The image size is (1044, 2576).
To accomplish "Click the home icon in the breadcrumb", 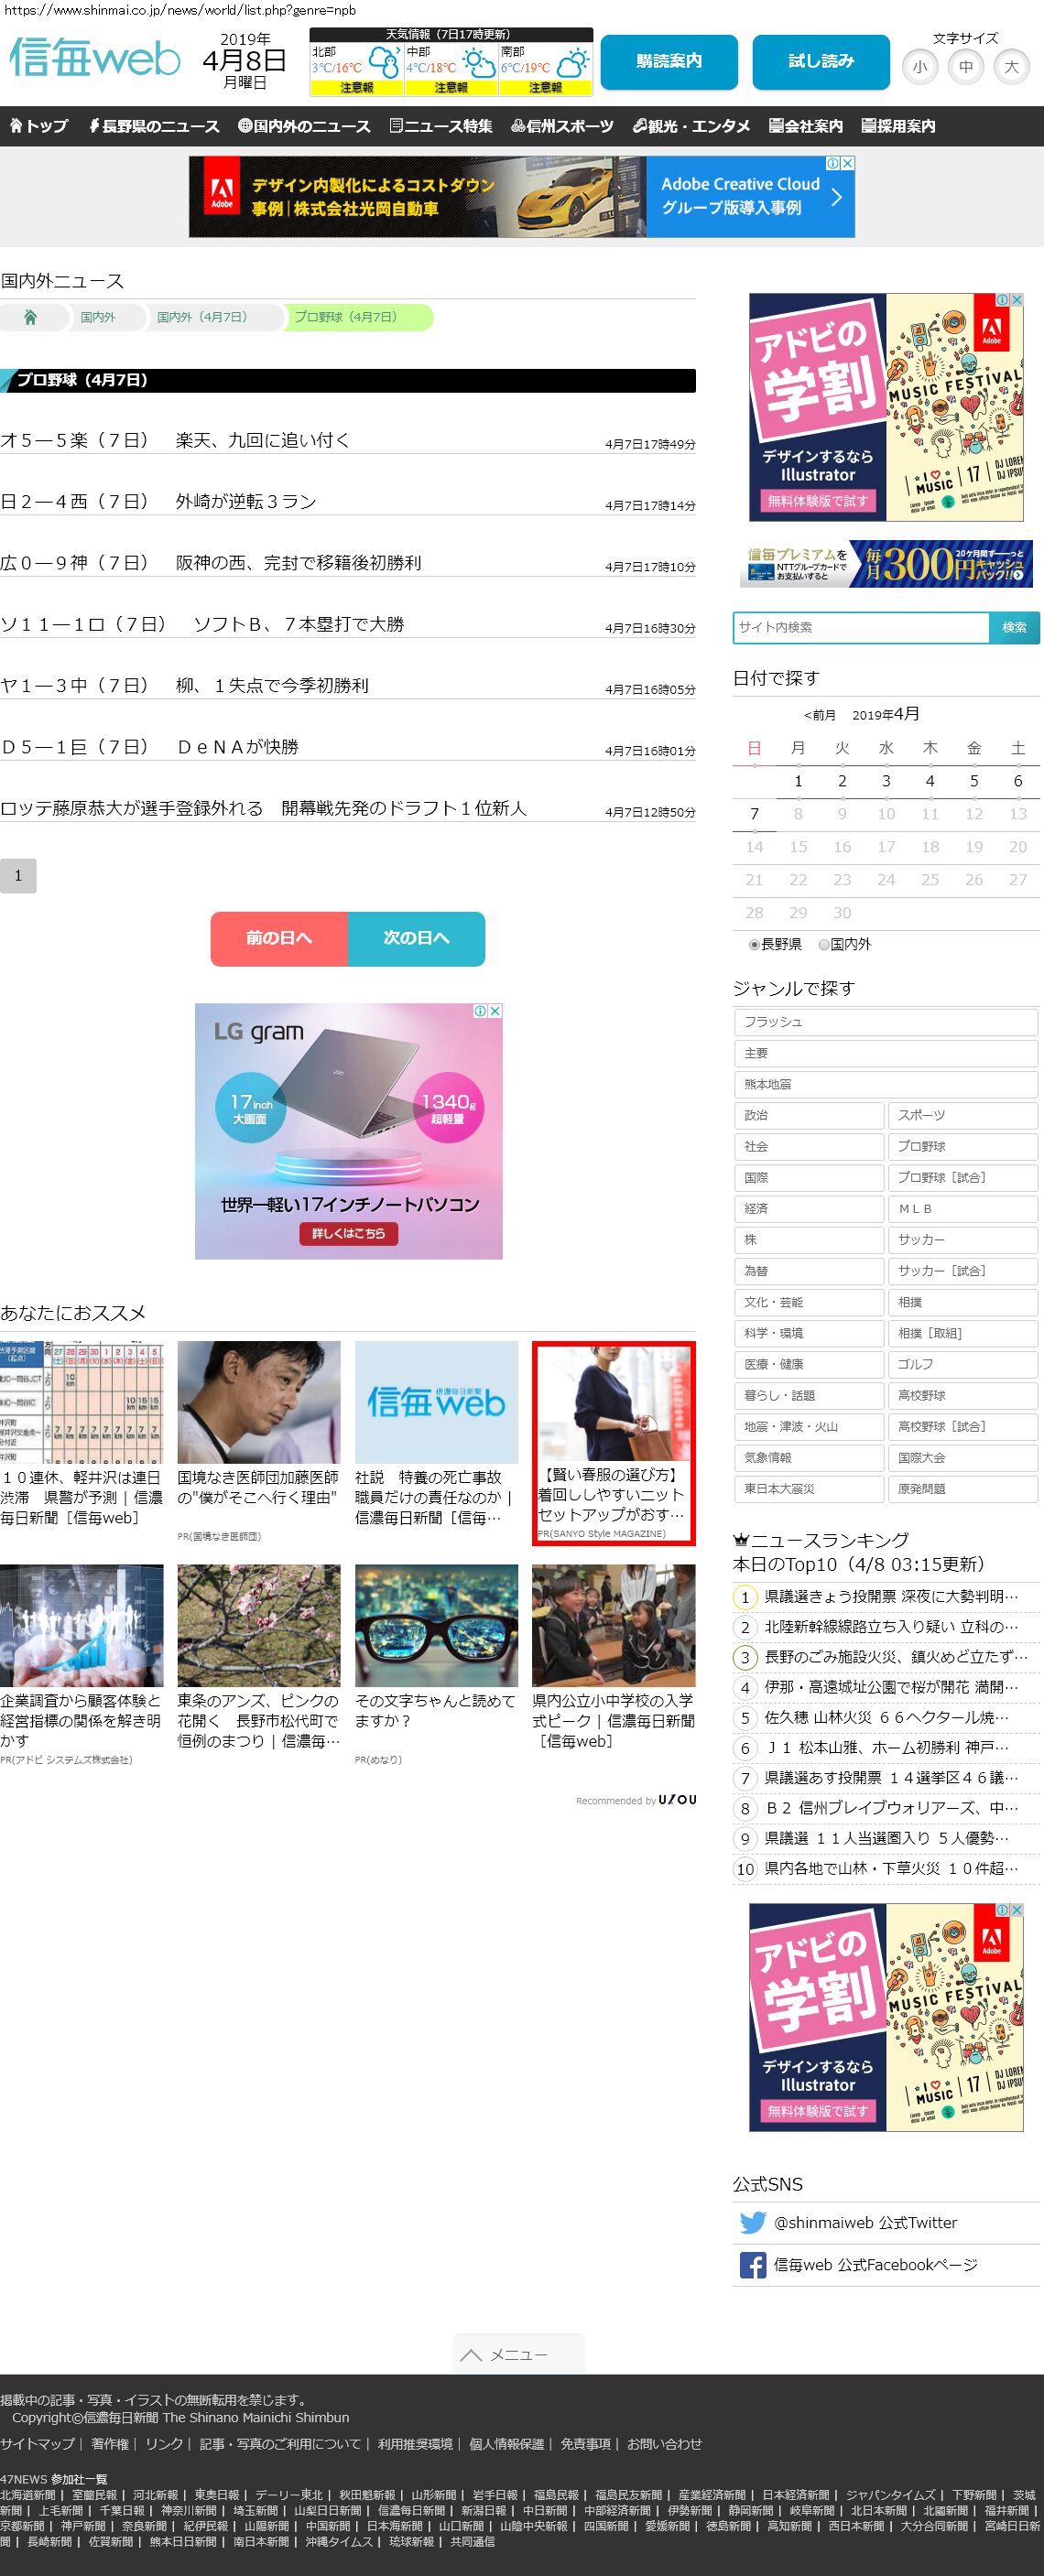I will (x=30, y=317).
